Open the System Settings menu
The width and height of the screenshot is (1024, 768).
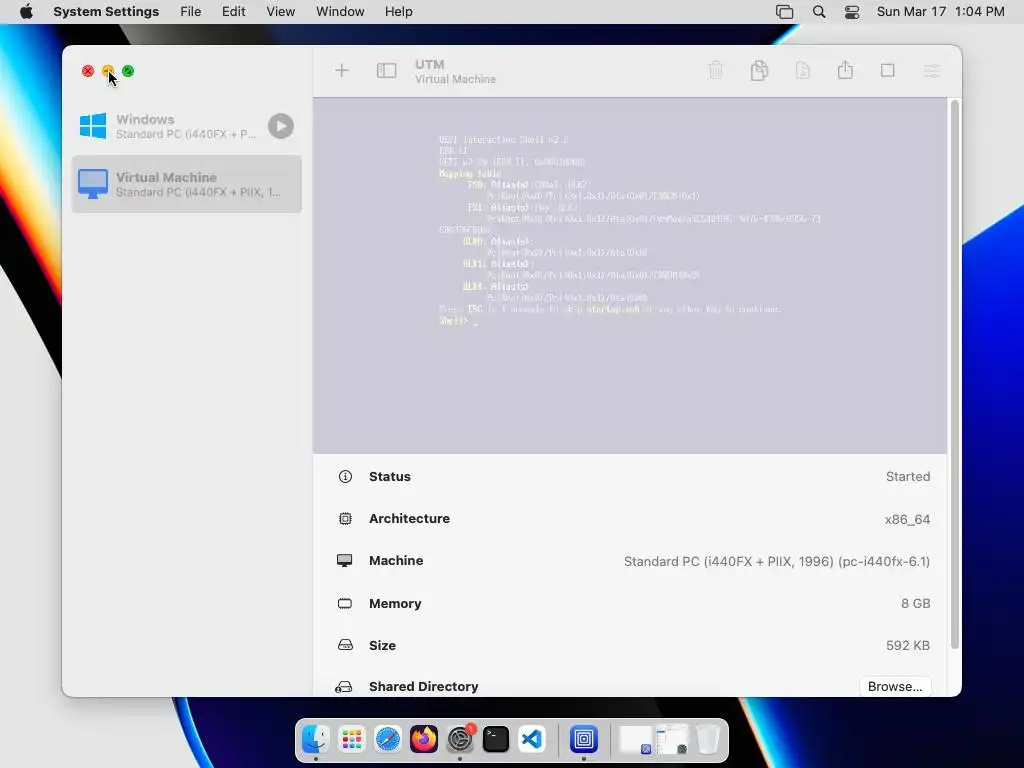106,12
